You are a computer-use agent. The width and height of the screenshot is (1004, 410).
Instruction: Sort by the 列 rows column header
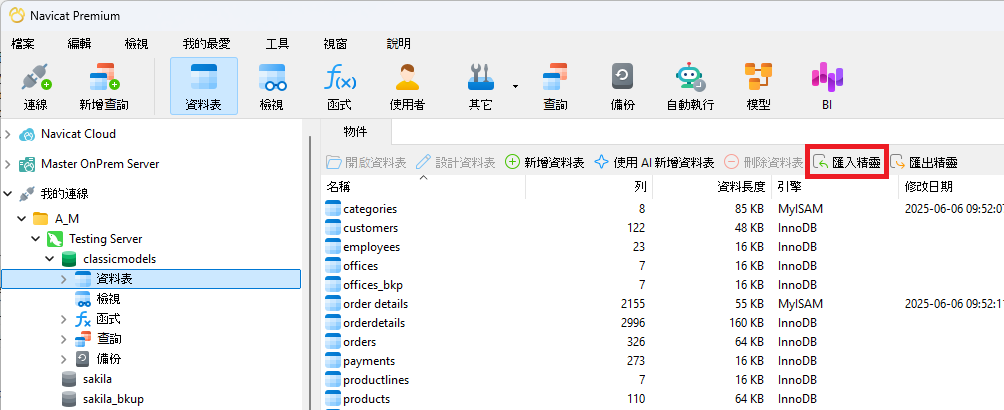pyautogui.click(x=588, y=186)
